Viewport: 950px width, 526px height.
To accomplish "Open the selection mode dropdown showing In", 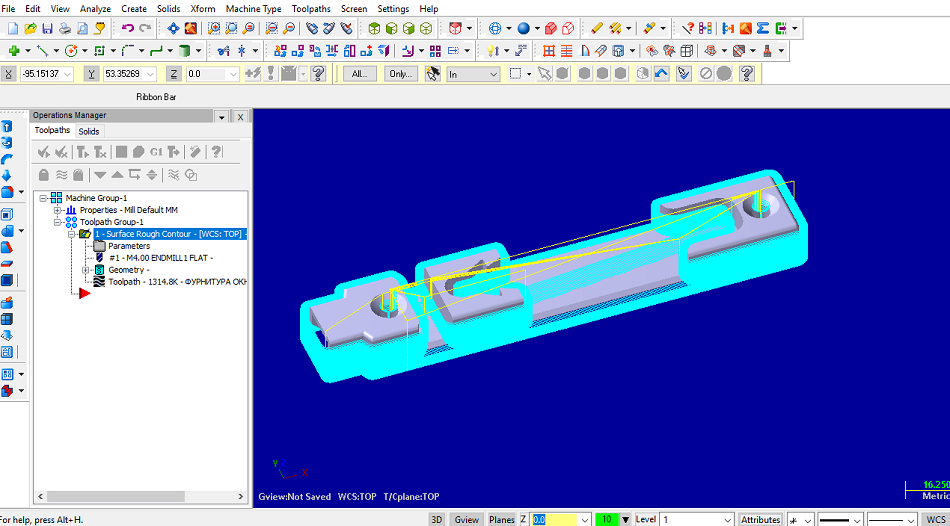I will point(473,74).
